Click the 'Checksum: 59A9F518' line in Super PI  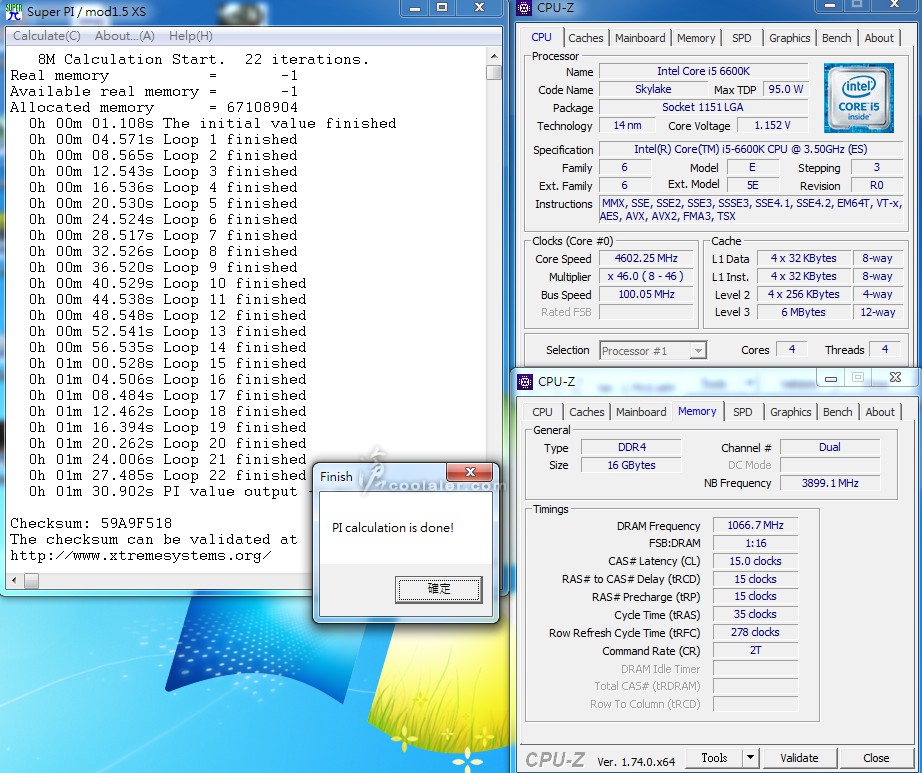pyautogui.click(x=91, y=524)
